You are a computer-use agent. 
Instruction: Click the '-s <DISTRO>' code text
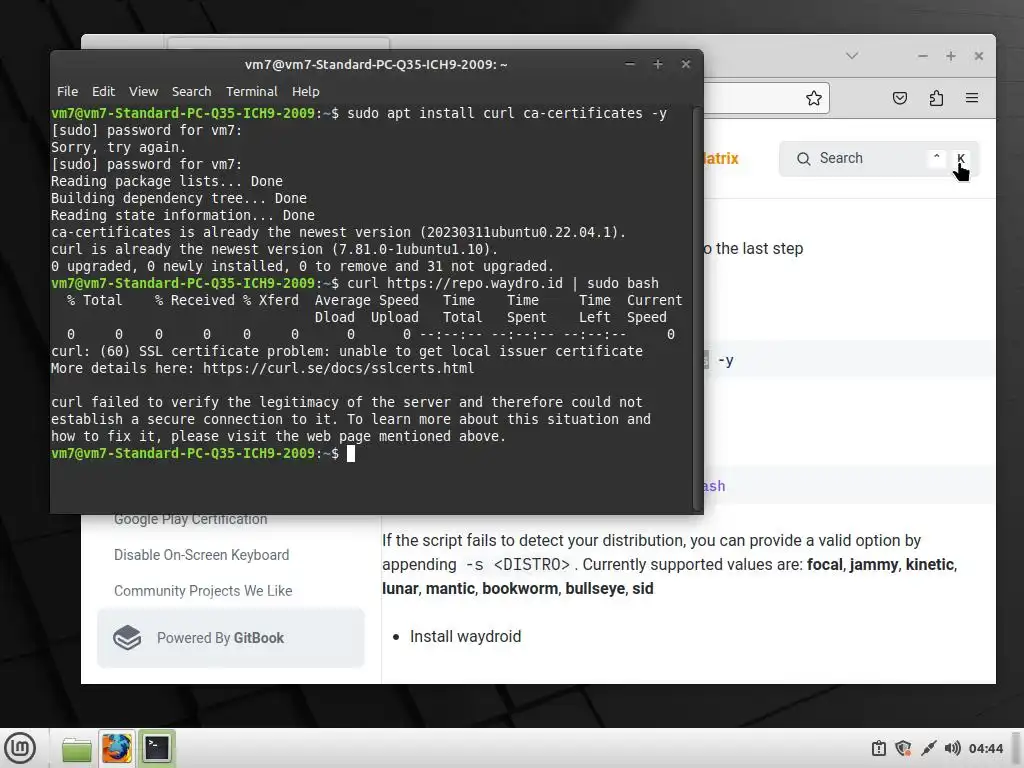point(517,565)
